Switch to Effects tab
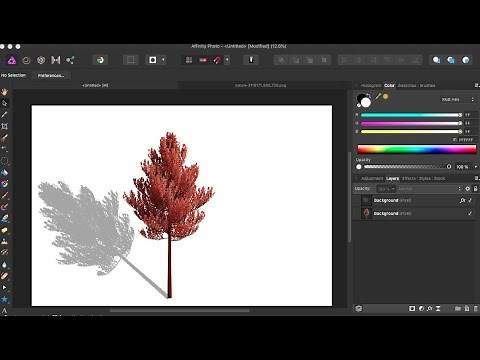The height and width of the screenshot is (360, 480). click(409, 178)
